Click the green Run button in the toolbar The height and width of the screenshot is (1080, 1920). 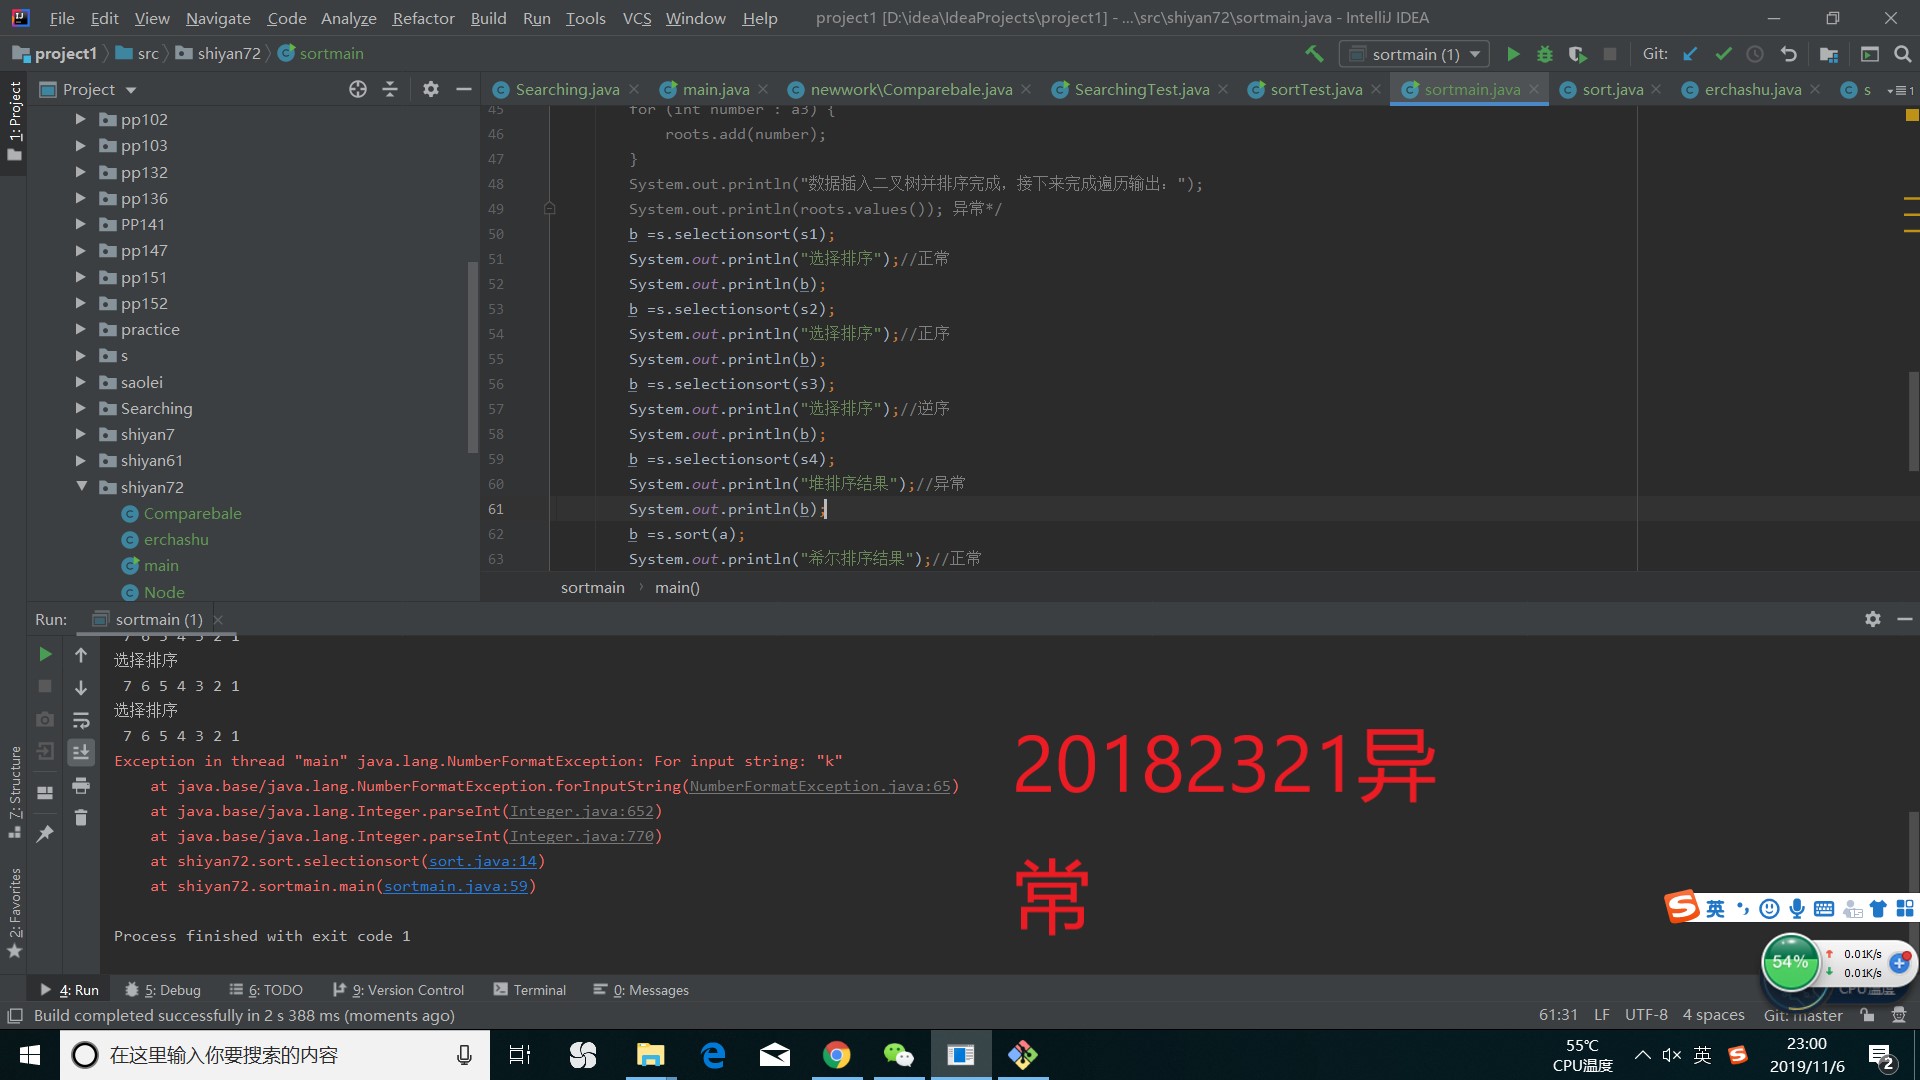pos(1513,54)
